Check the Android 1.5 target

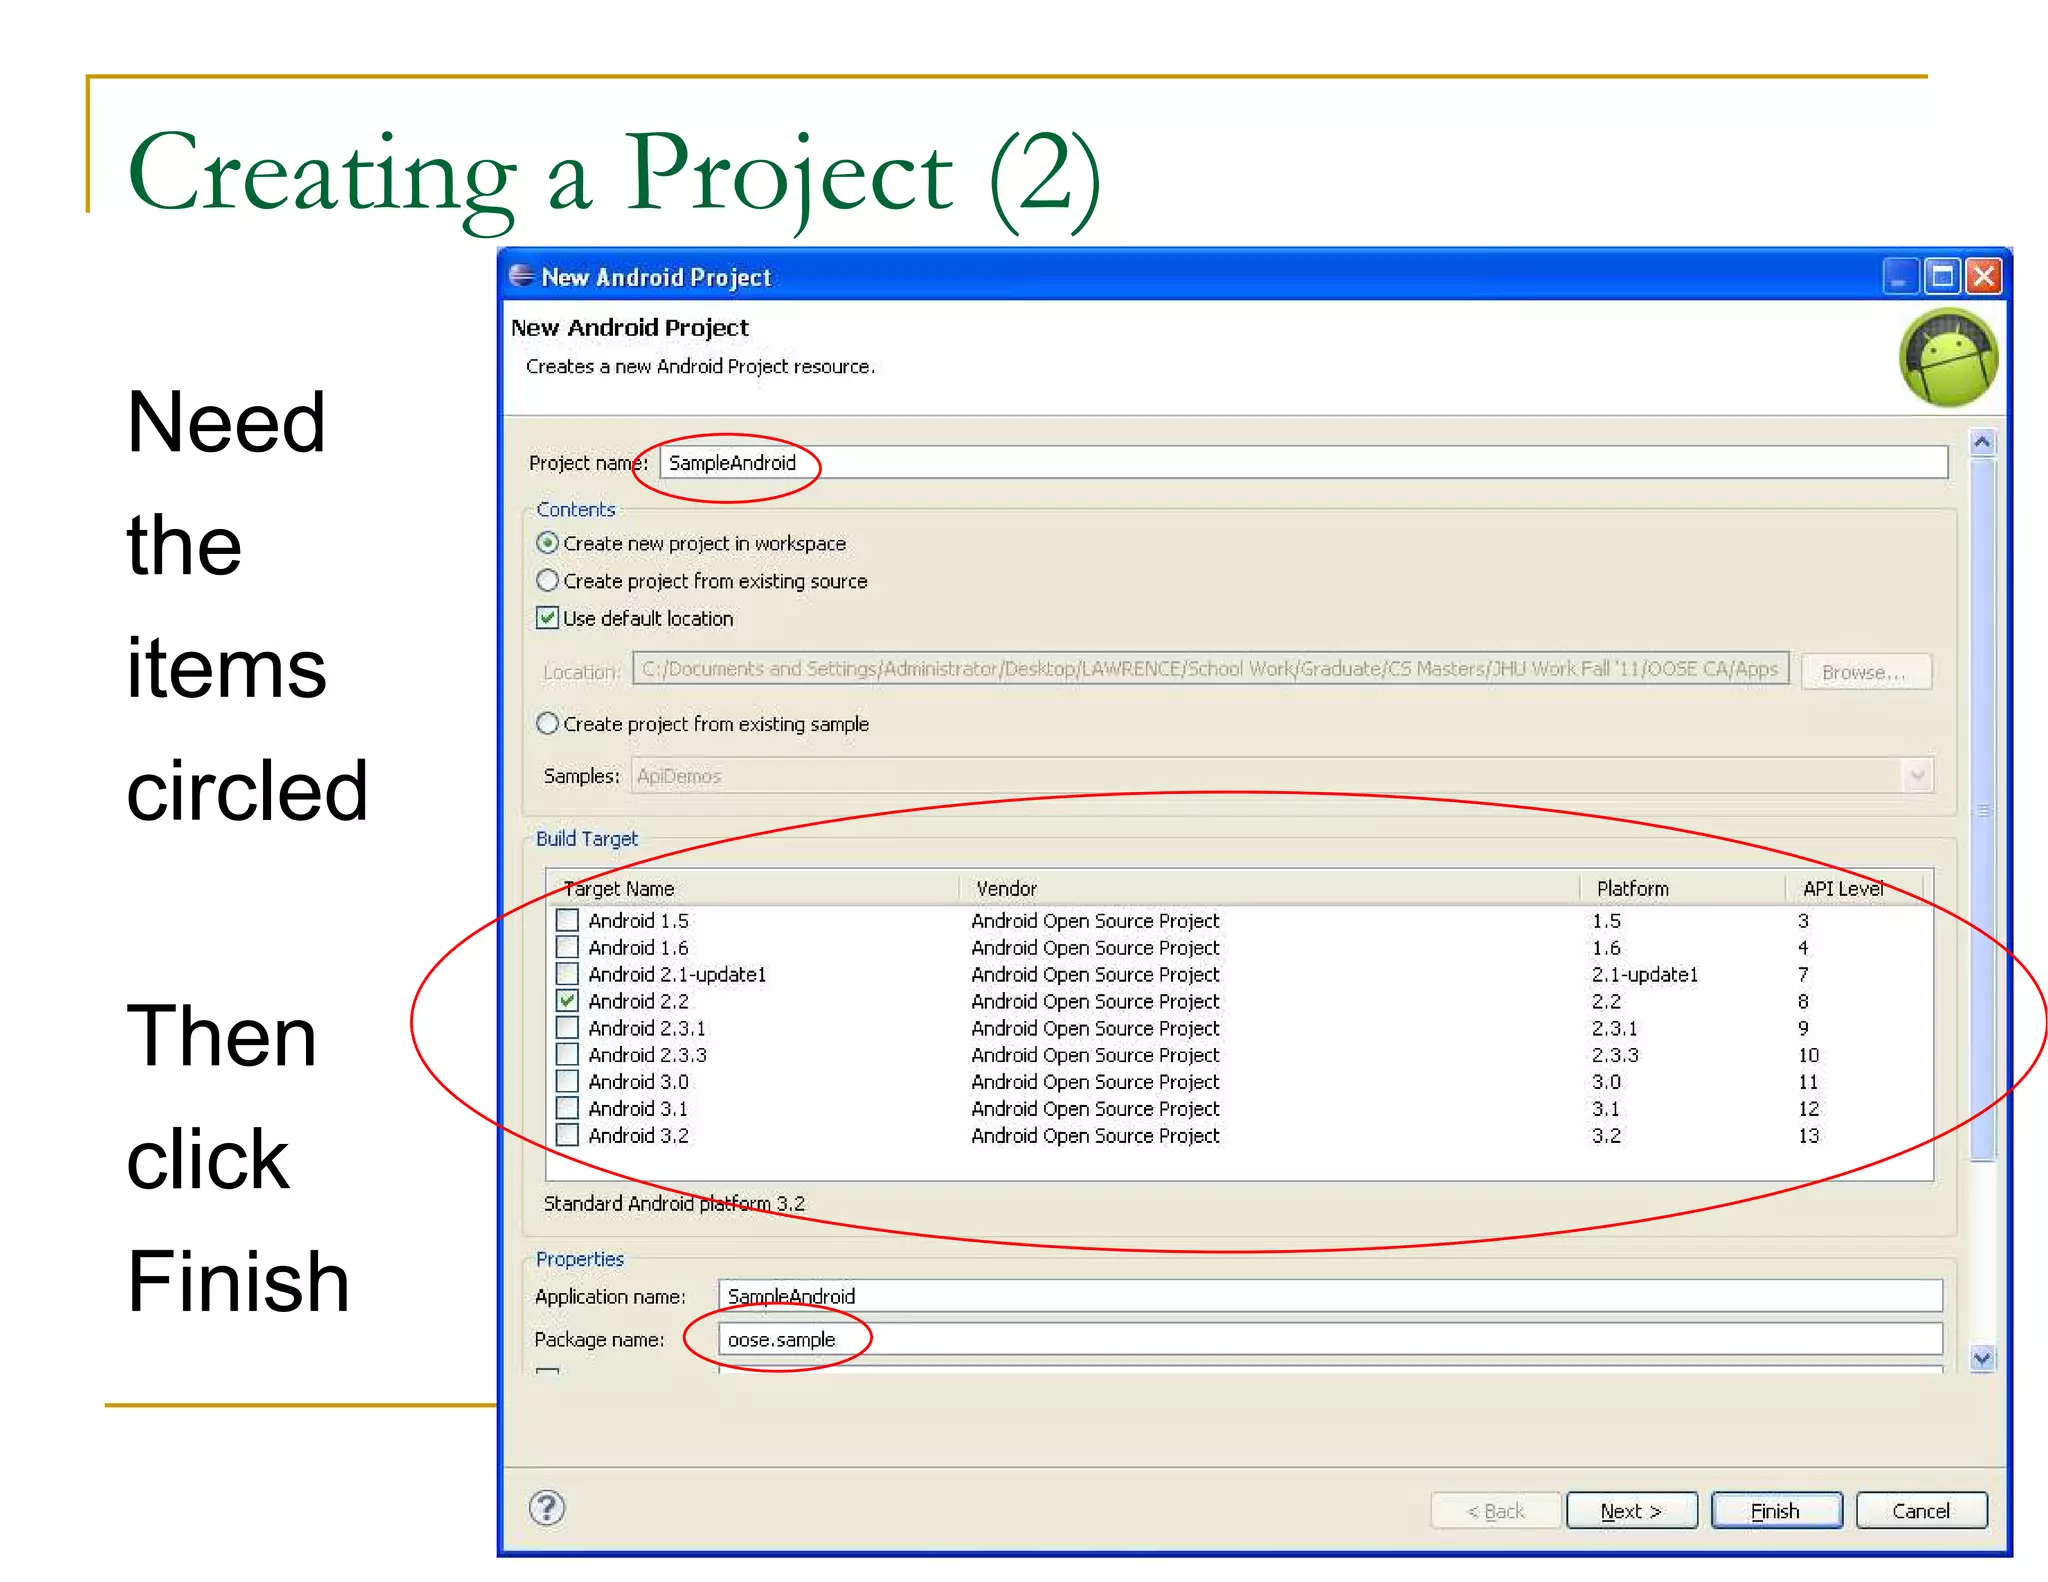(567, 919)
